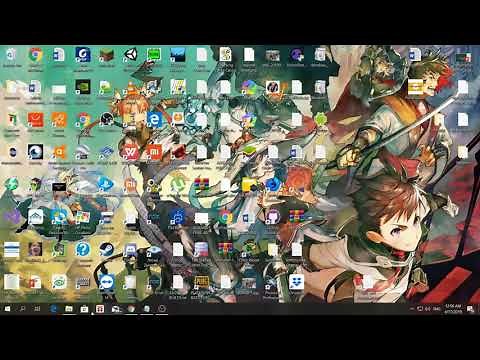Open the blue question mark help icon
The height and width of the screenshot is (360, 480).
coord(83,249)
